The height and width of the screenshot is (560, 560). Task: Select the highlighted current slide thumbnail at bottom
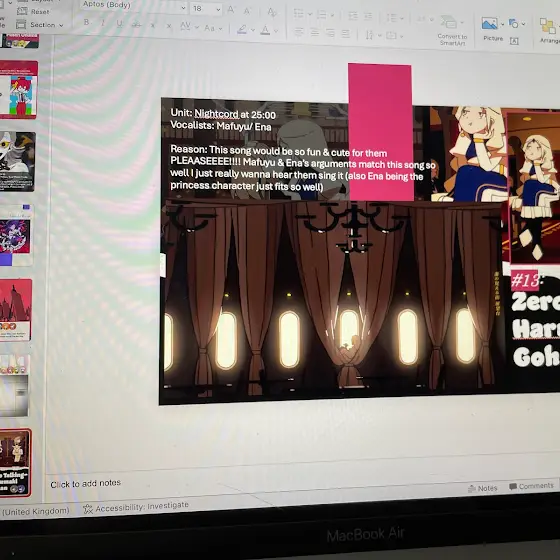[x=15, y=463]
